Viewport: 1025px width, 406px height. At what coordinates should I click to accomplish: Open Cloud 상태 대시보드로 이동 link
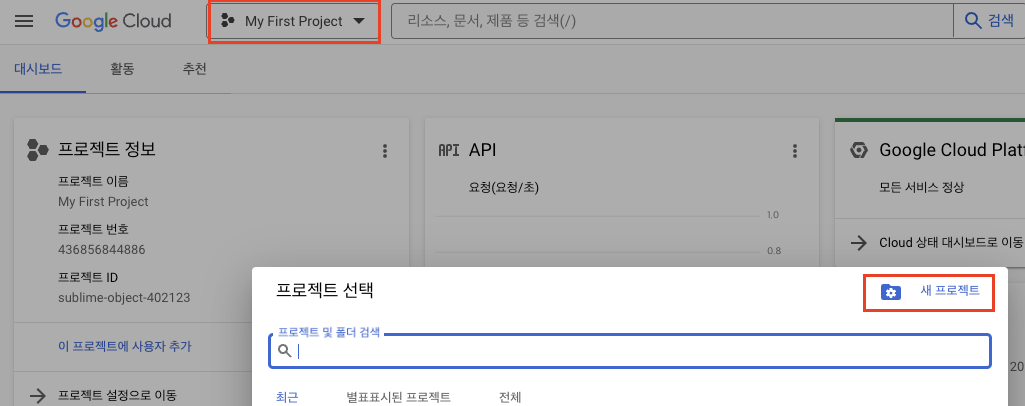click(951, 243)
